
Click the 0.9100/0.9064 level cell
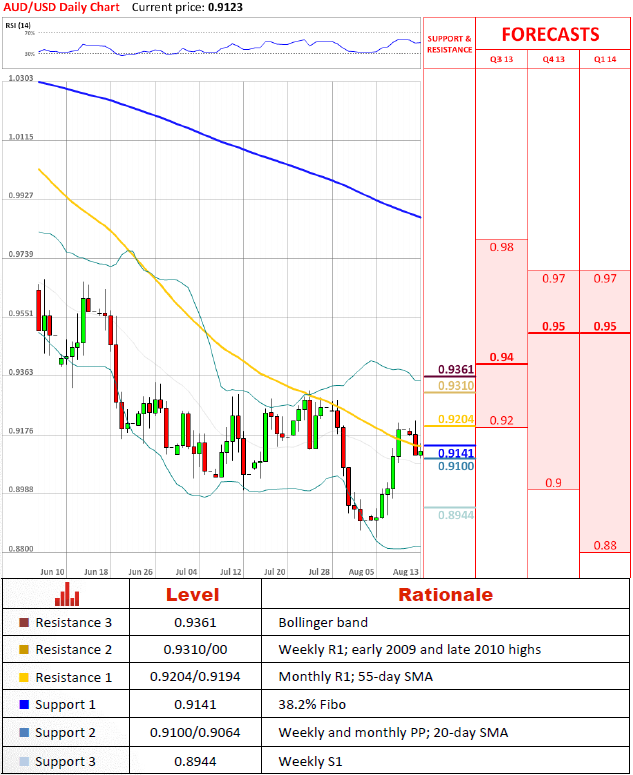click(x=195, y=732)
